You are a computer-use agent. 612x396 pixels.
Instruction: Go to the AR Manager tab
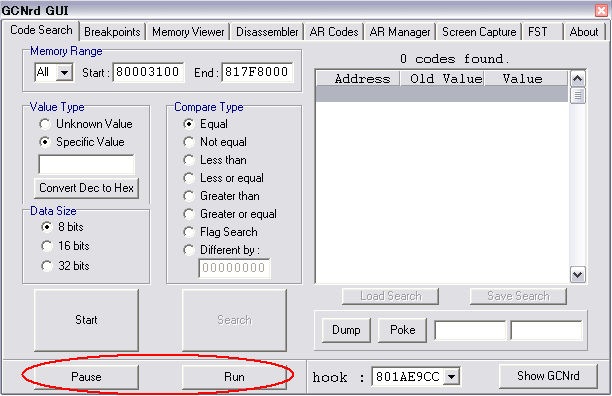click(x=400, y=32)
